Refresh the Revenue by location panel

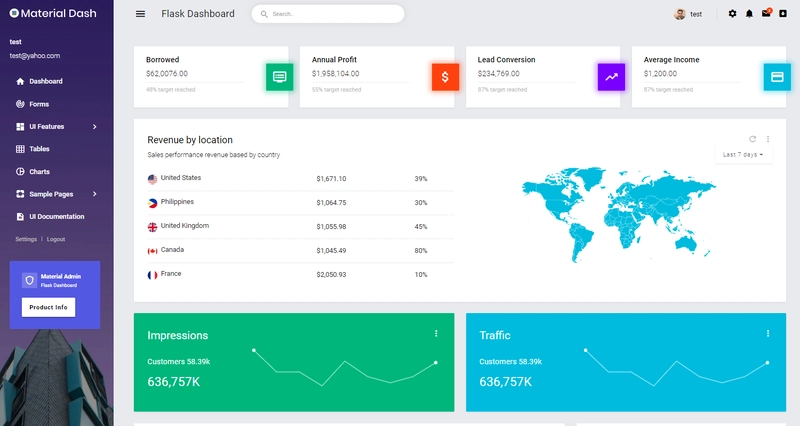point(752,139)
